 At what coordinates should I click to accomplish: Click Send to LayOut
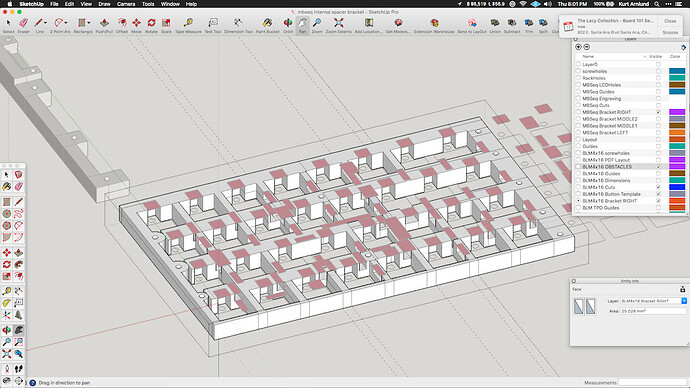pos(472,26)
